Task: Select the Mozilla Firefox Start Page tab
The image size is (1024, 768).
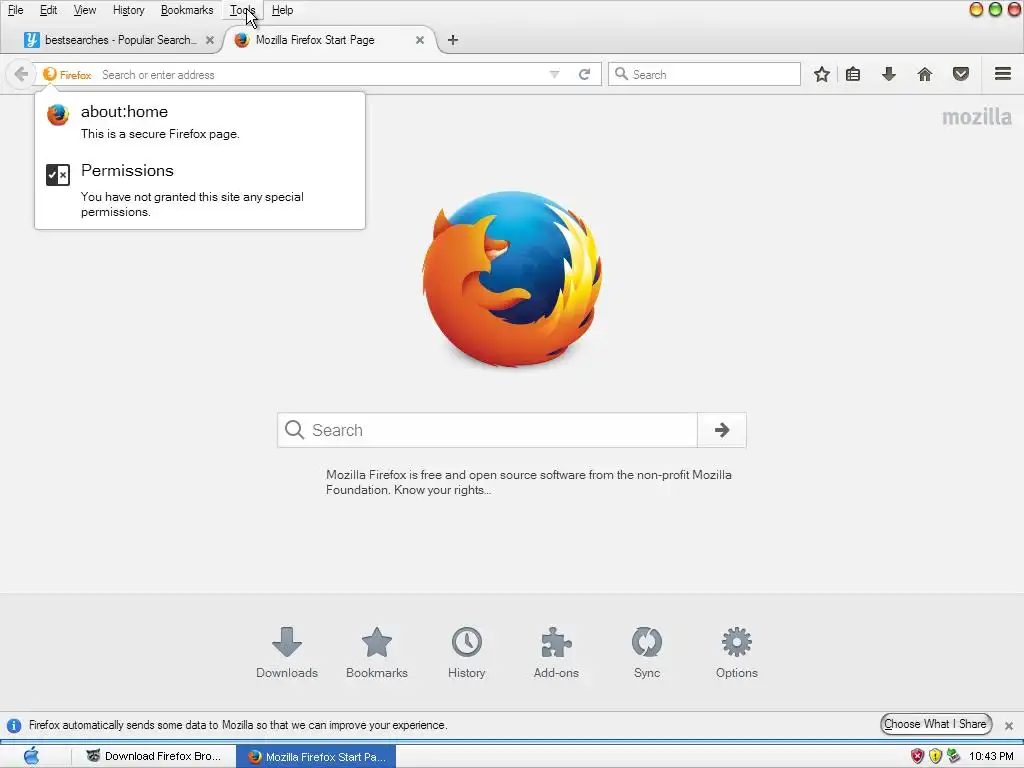Action: 315,40
